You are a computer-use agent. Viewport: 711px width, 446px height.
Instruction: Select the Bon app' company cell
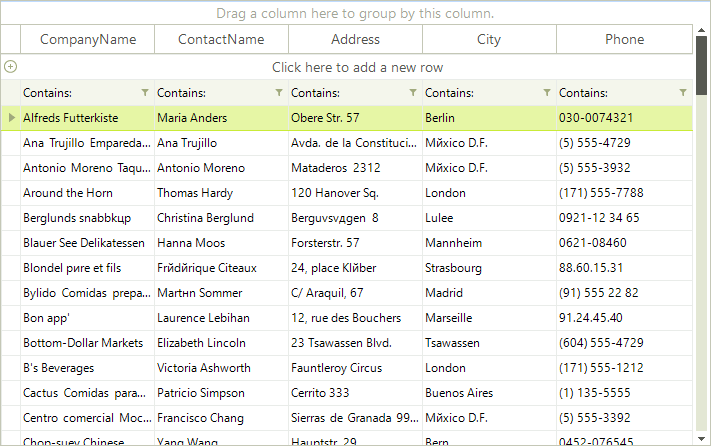pos(88,318)
